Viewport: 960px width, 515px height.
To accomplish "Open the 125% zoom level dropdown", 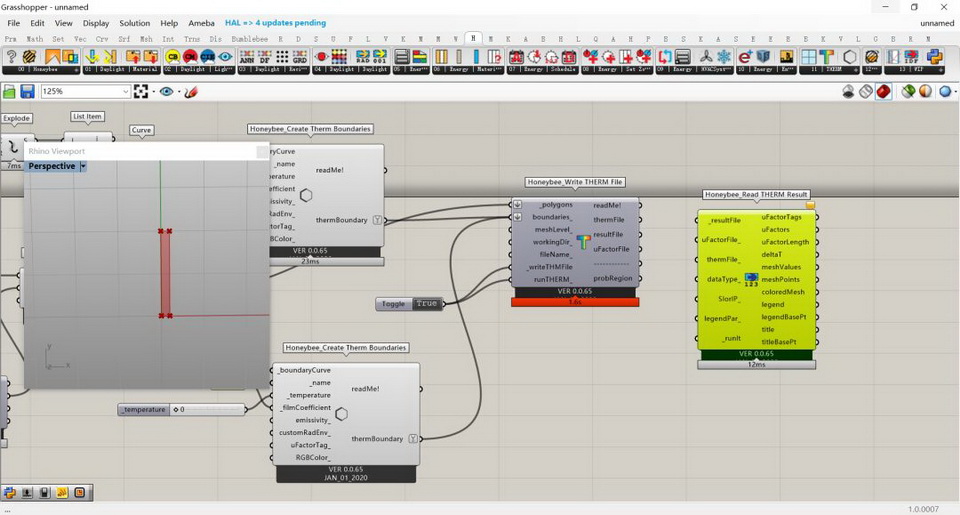I will coord(125,91).
